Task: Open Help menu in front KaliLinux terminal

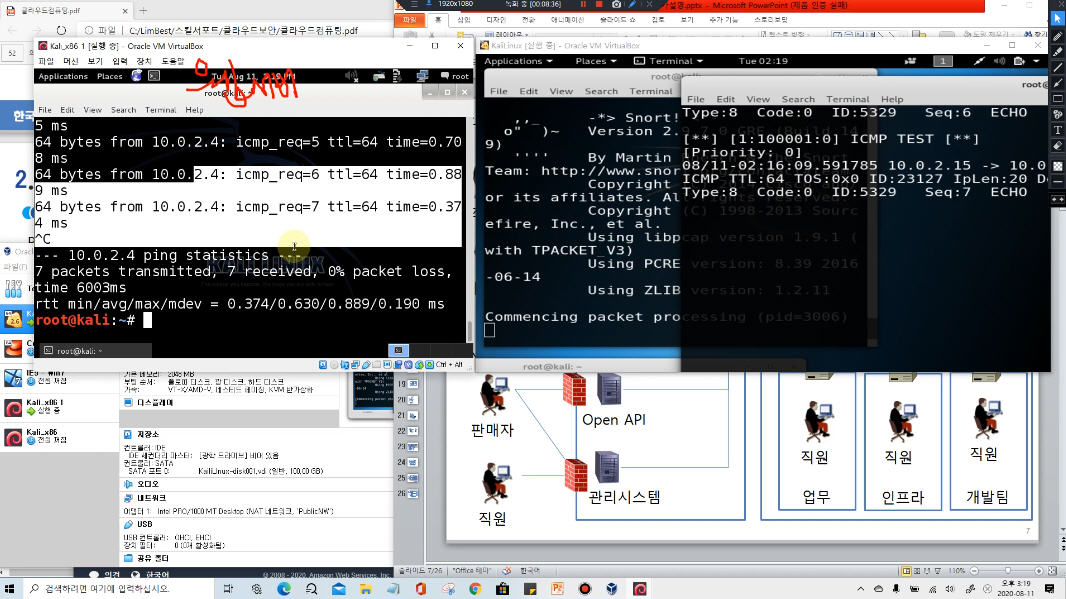Action: point(892,99)
